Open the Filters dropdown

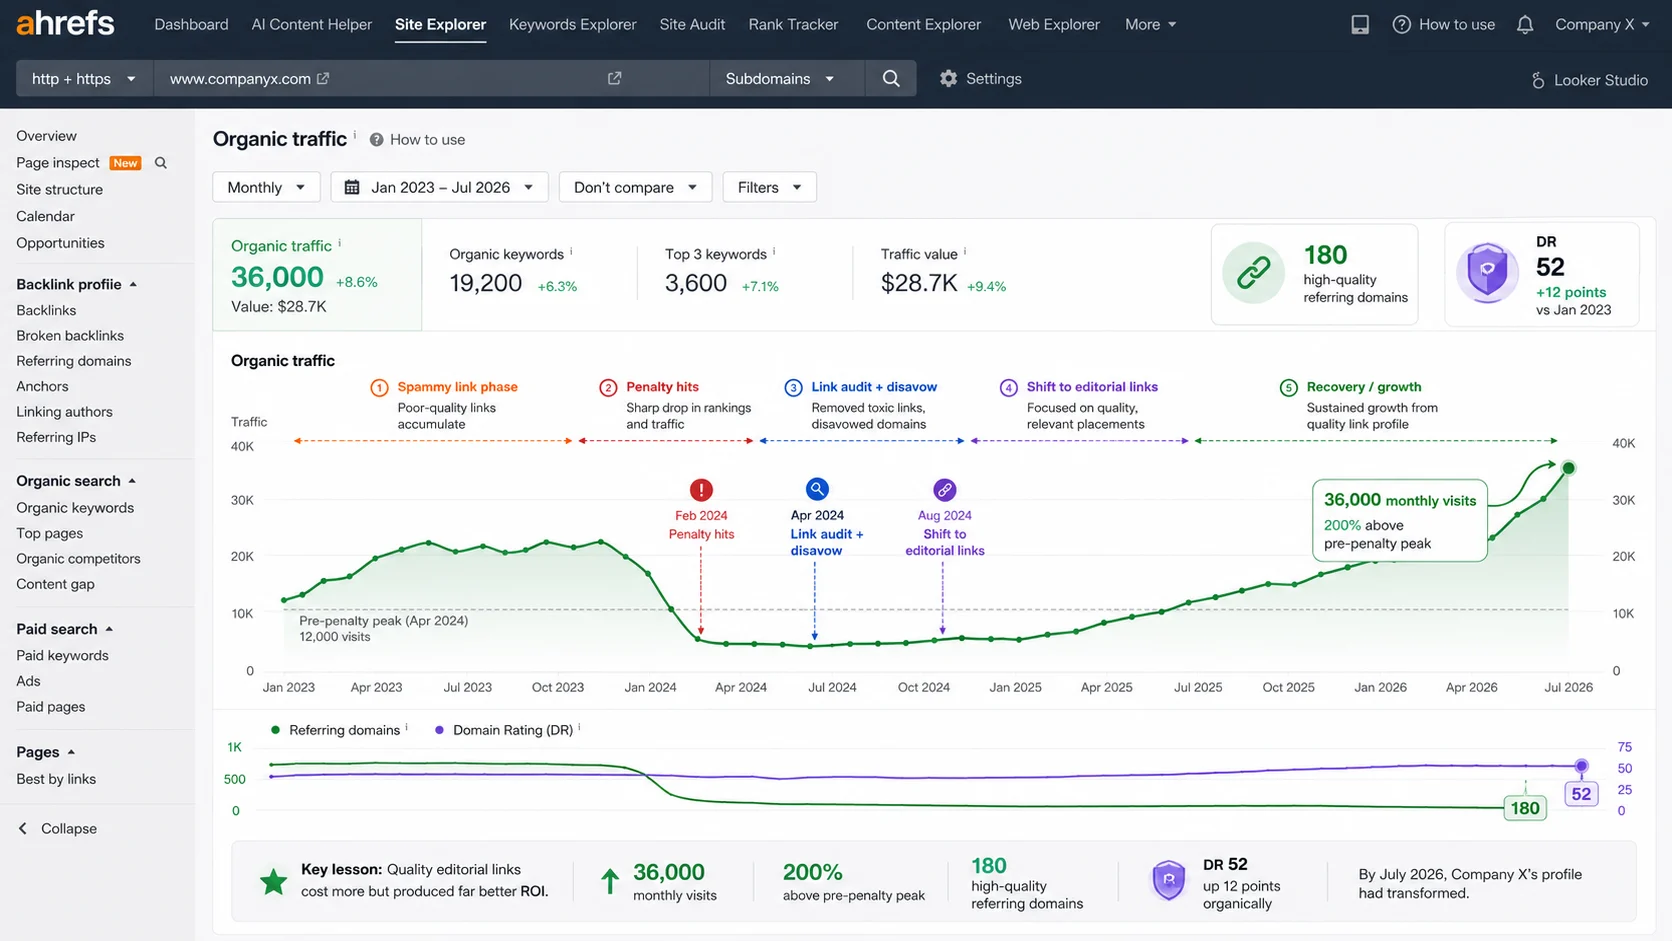pyautogui.click(x=769, y=187)
